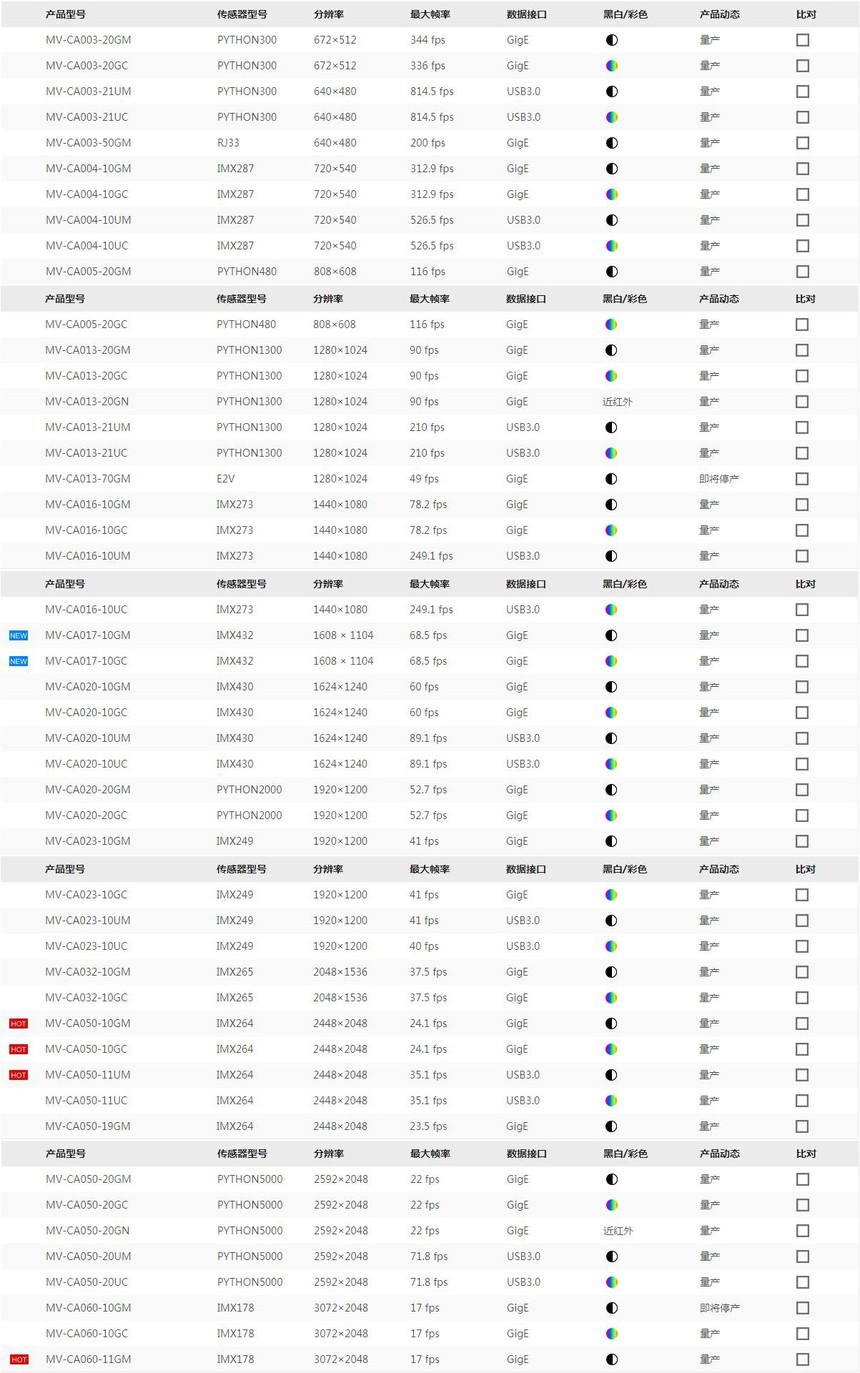Viewport: 860px width, 1373px height.
Task: Click the monochrome icon for MV-CA003-20GM
Action: coord(611,40)
